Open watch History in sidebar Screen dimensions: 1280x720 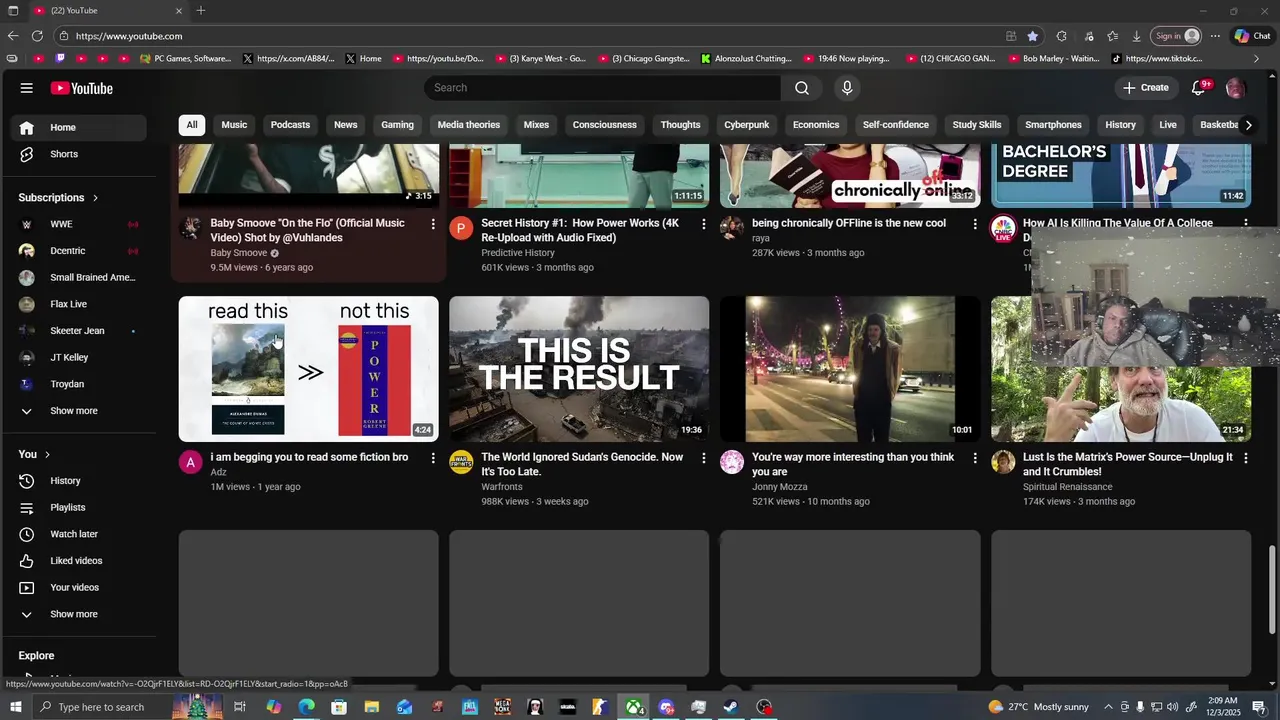click(78, 481)
